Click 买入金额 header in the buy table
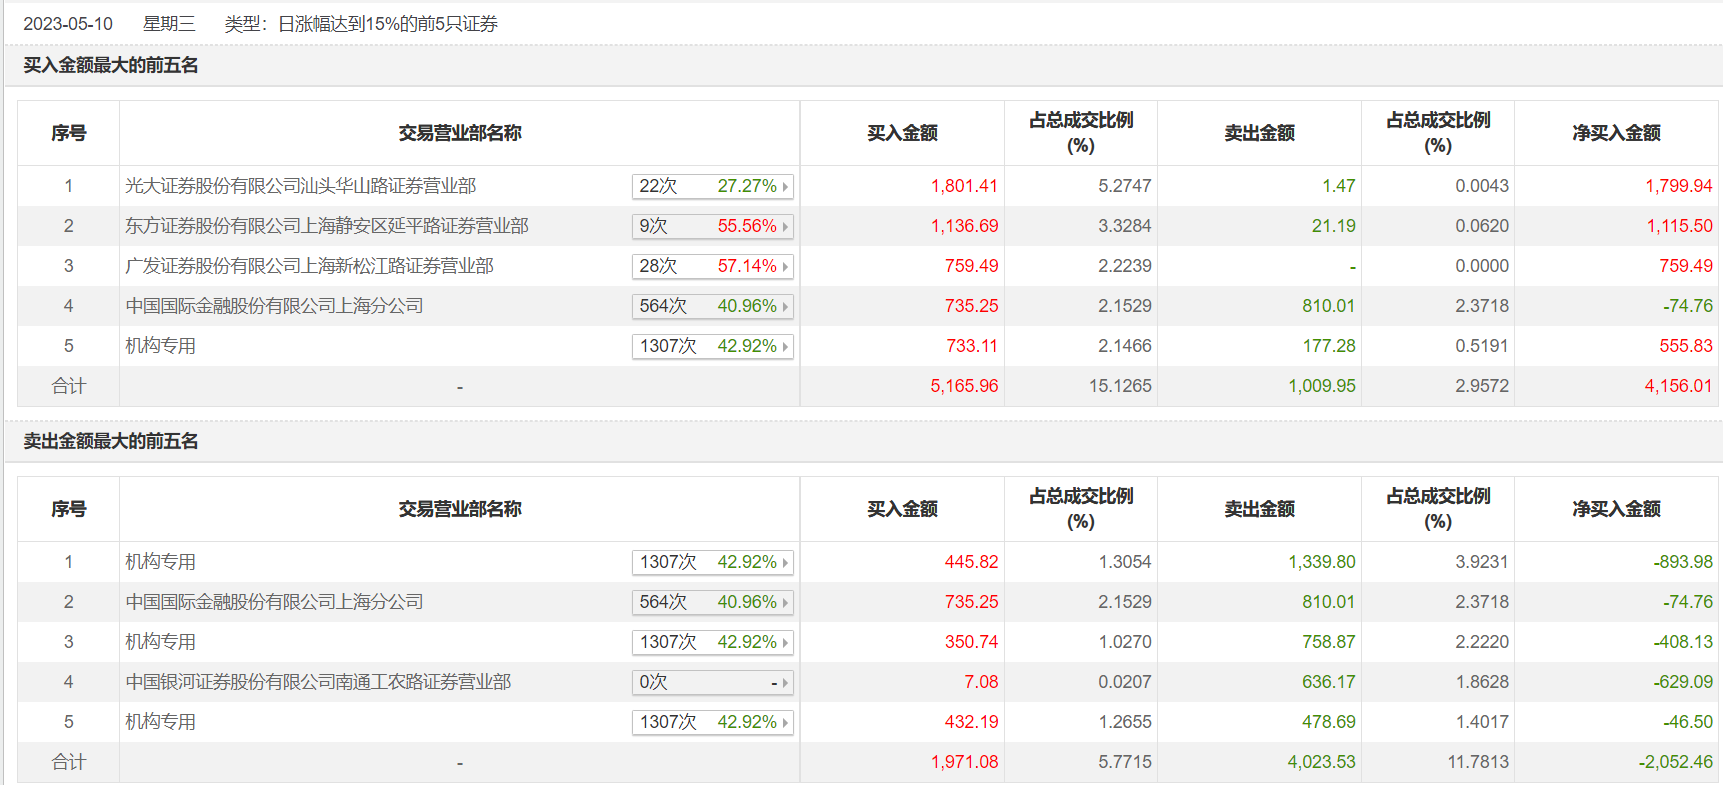 [x=902, y=133]
